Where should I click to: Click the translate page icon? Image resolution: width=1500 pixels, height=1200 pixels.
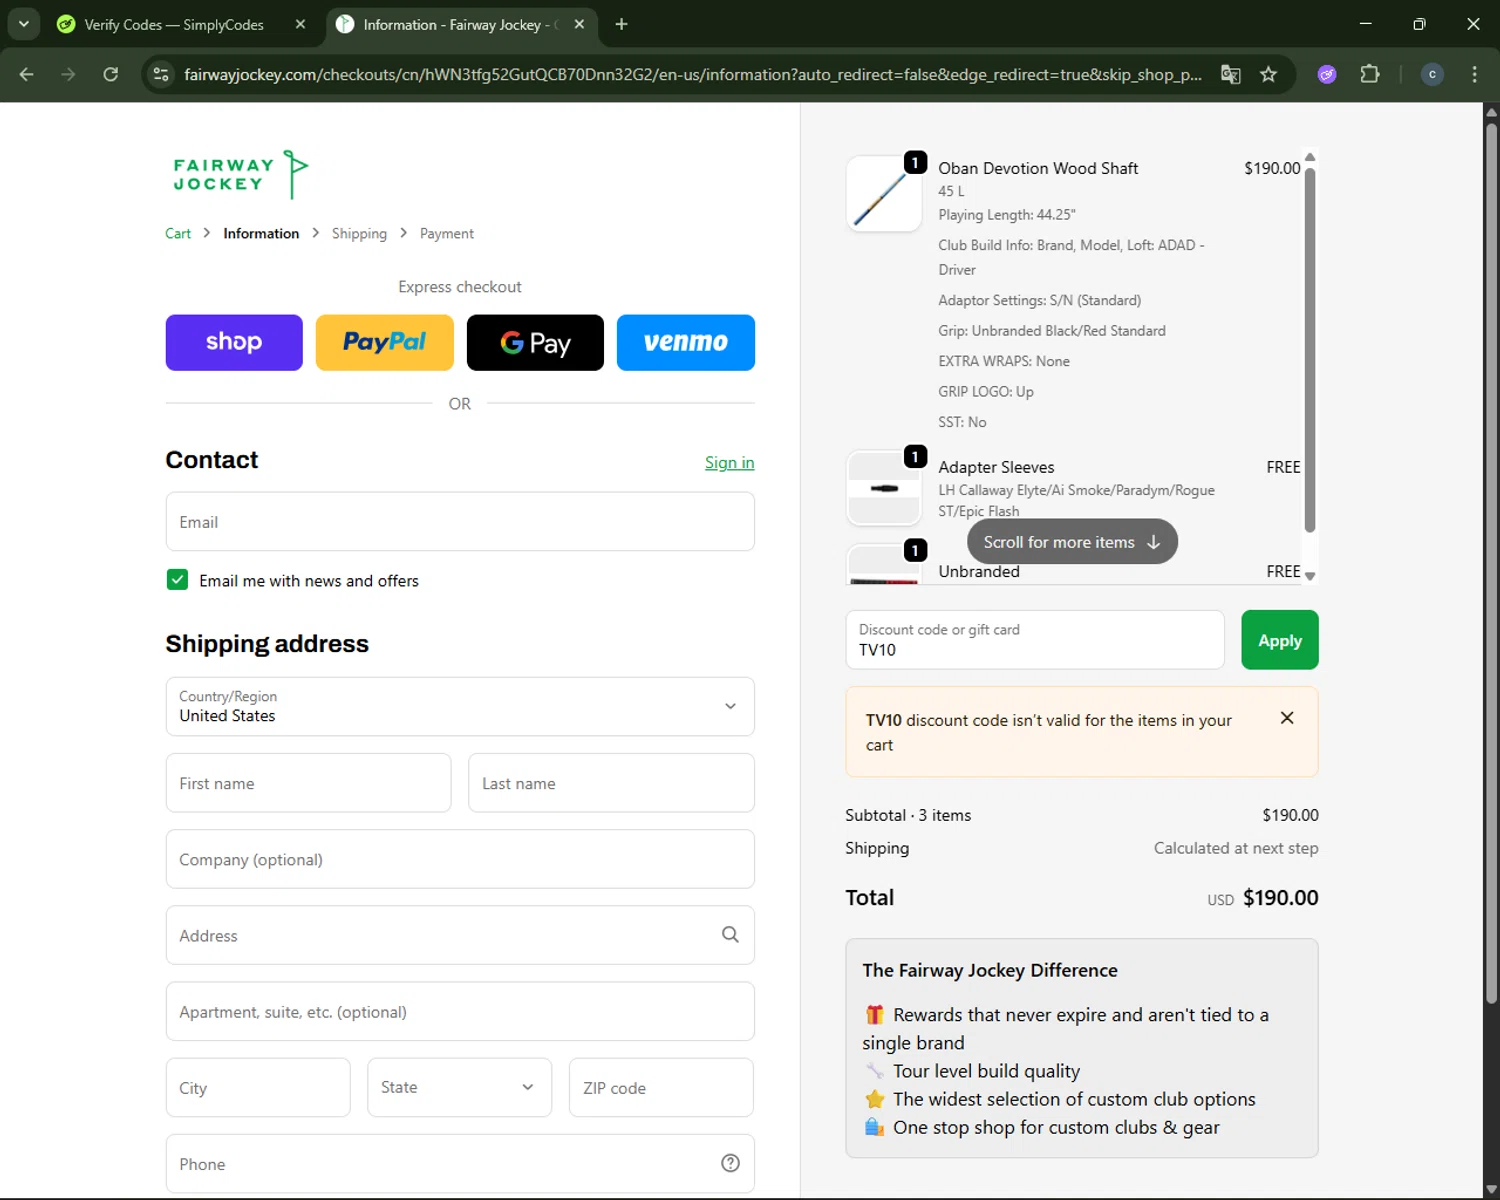(x=1231, y=74)
